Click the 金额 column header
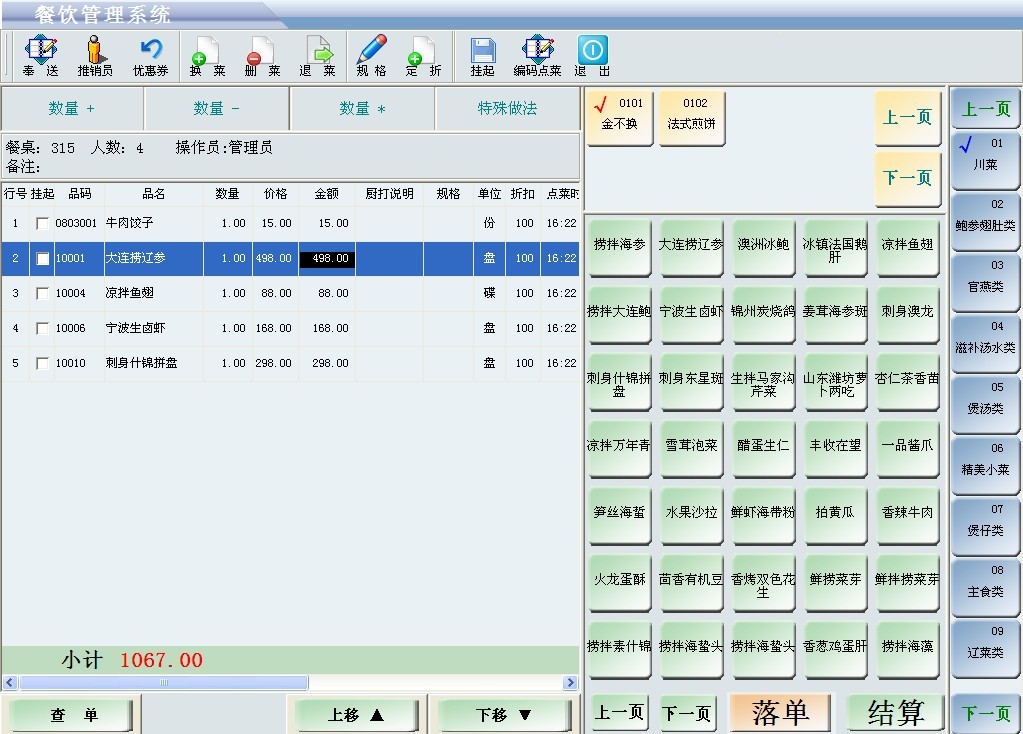 [x=326, y=194]
